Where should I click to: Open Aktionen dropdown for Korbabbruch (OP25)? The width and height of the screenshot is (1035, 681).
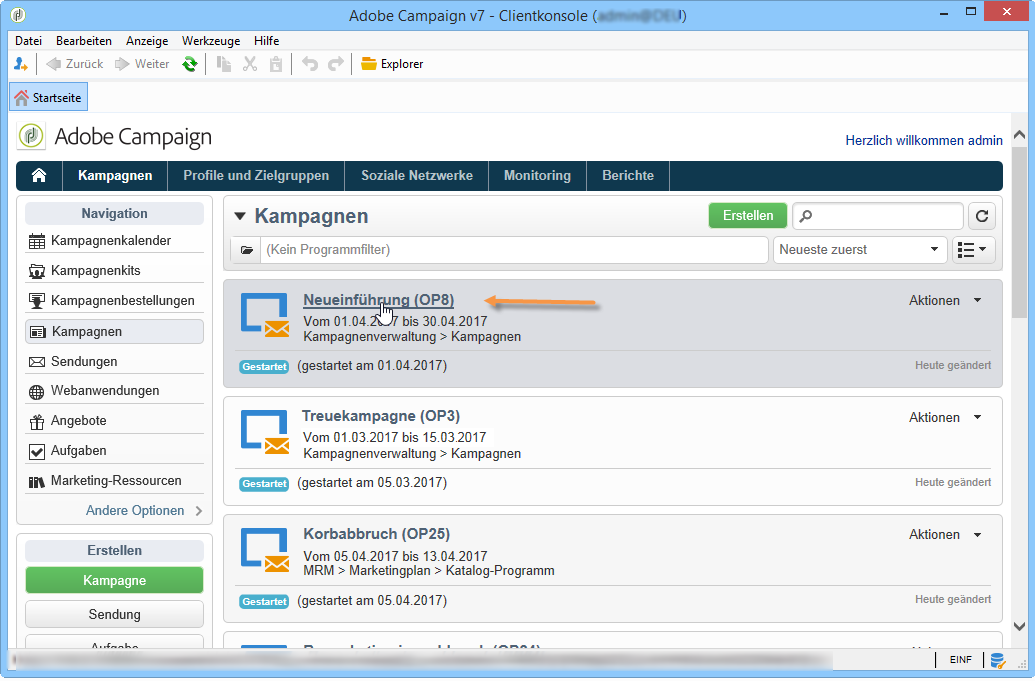(945, 535)
